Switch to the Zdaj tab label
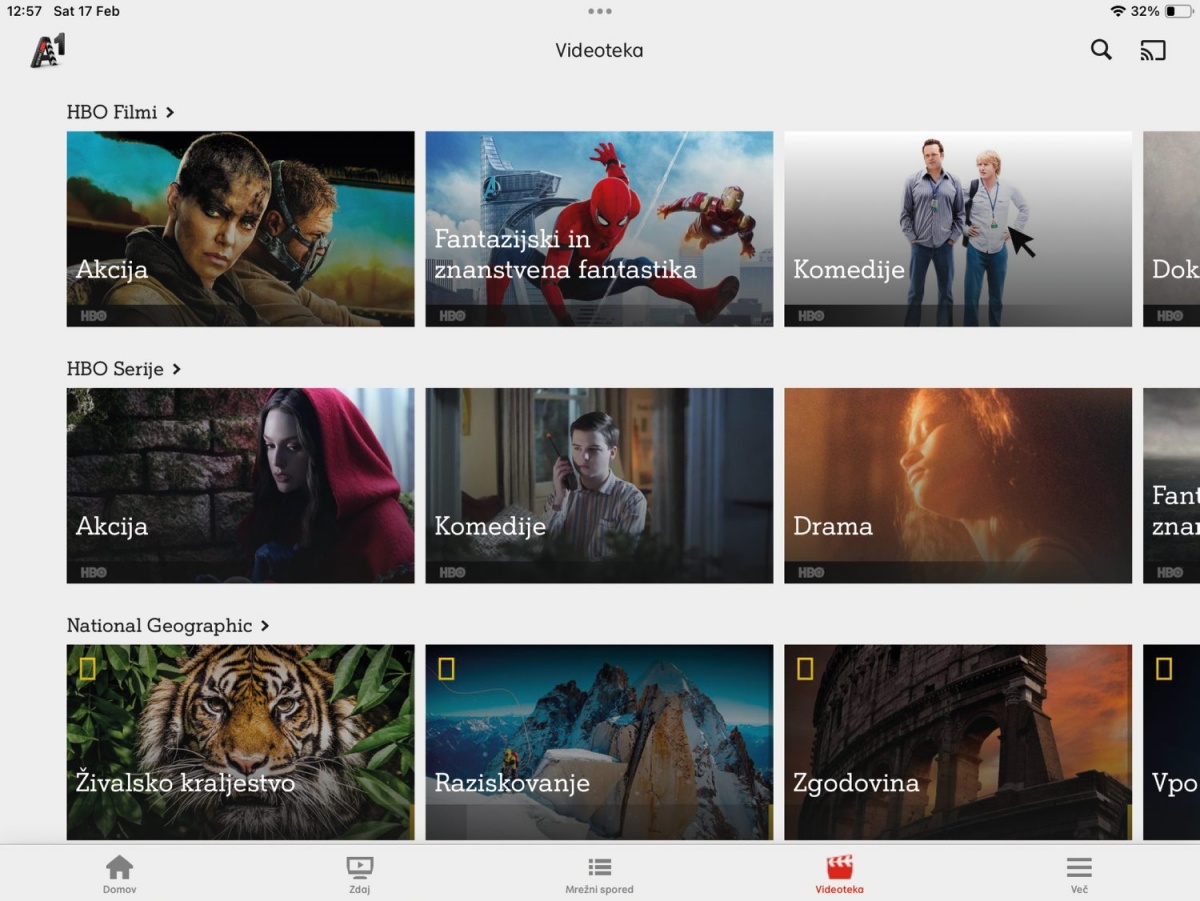The image size is (1200, 901). coord(360,889)
